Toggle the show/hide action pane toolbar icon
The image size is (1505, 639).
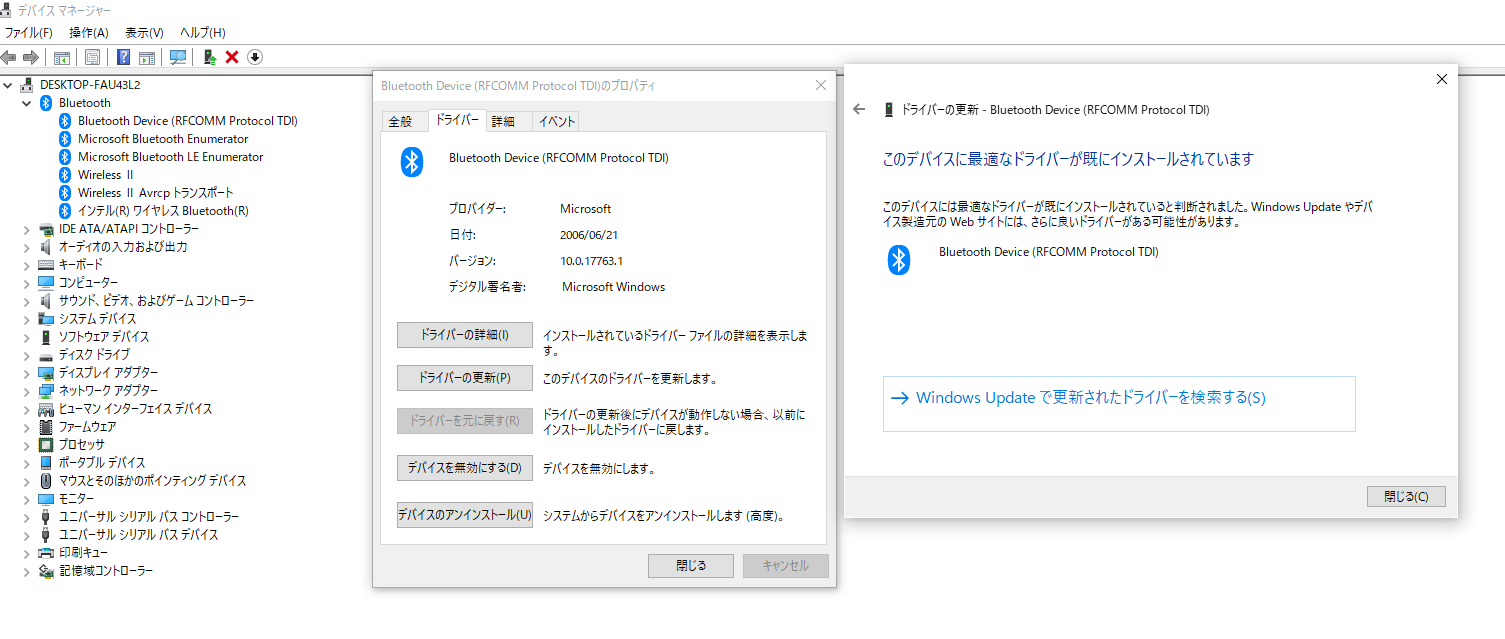coord(147,57)
